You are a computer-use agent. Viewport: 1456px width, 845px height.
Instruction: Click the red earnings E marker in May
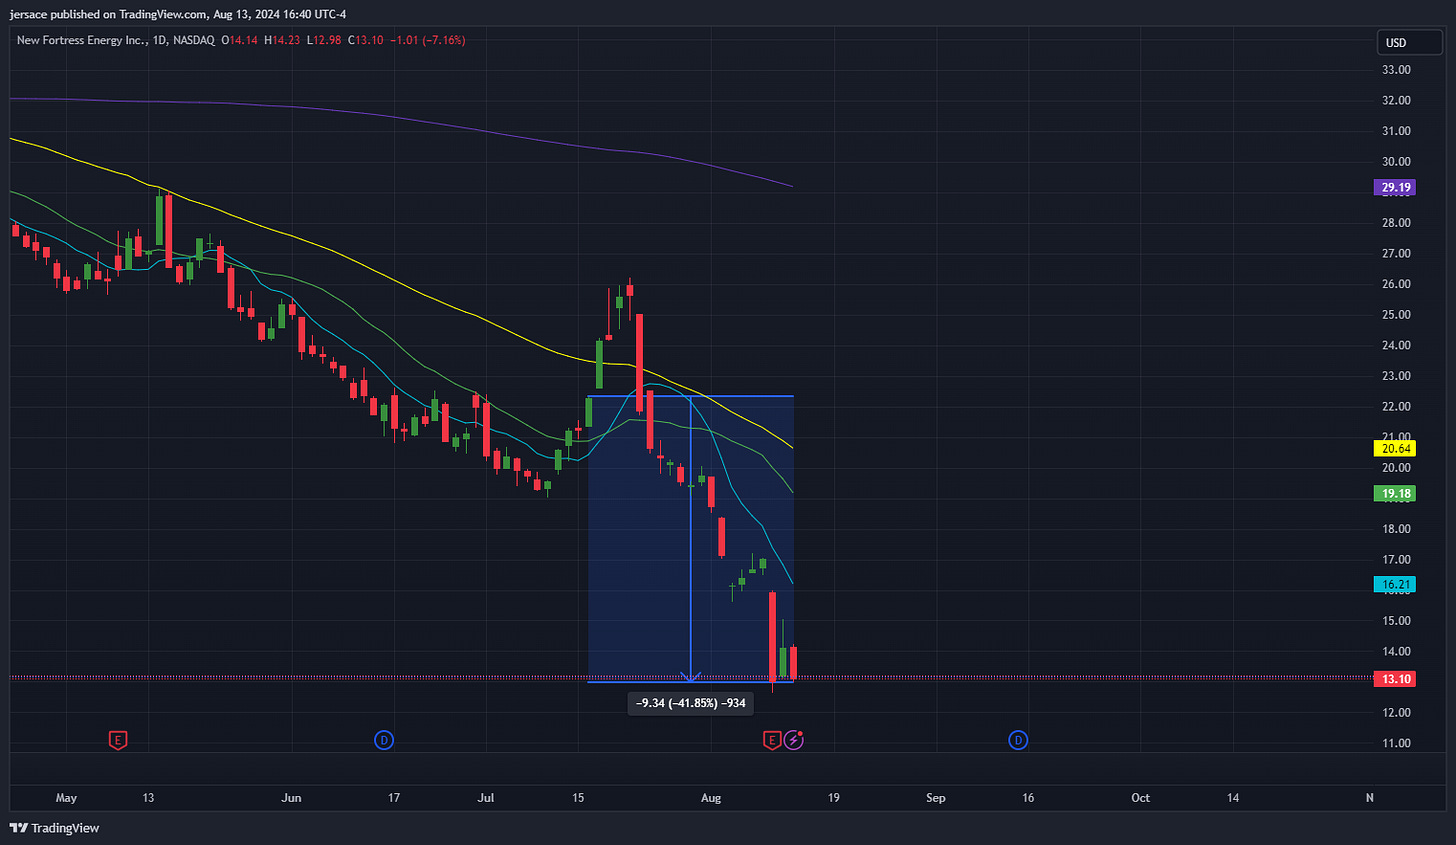click(118, 740)
